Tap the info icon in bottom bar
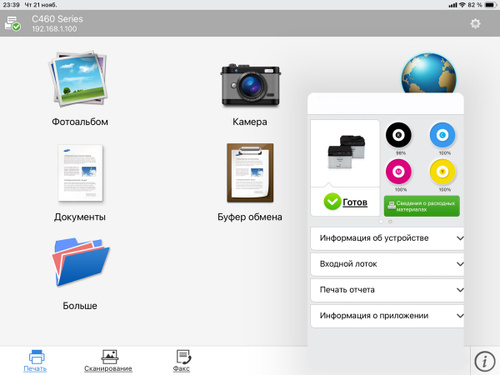The width and height of the screenshot is (500, 375). [484, 361]
